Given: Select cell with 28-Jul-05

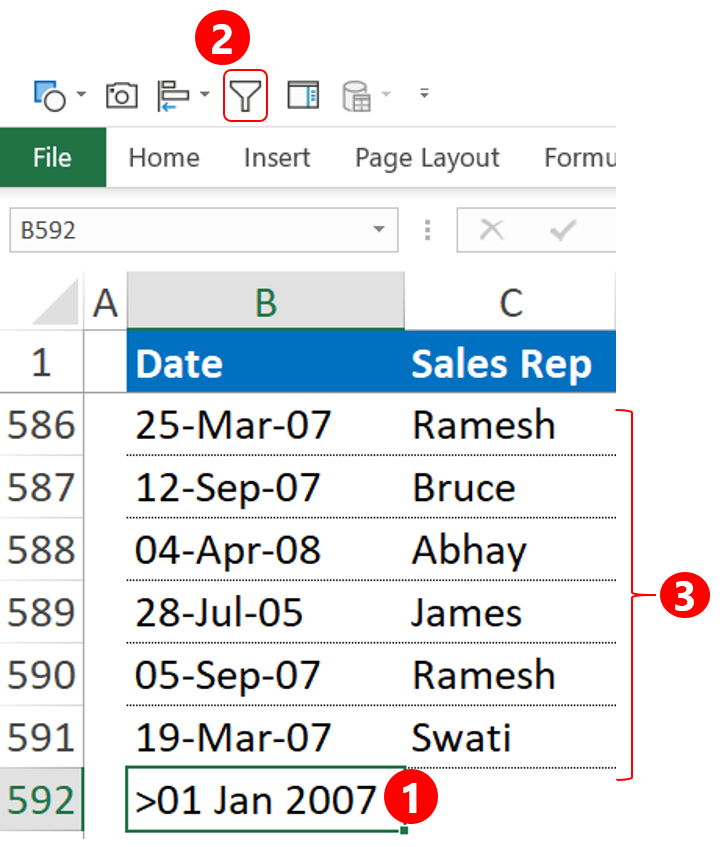Looking at the screenshot, I should pos(266,613).
